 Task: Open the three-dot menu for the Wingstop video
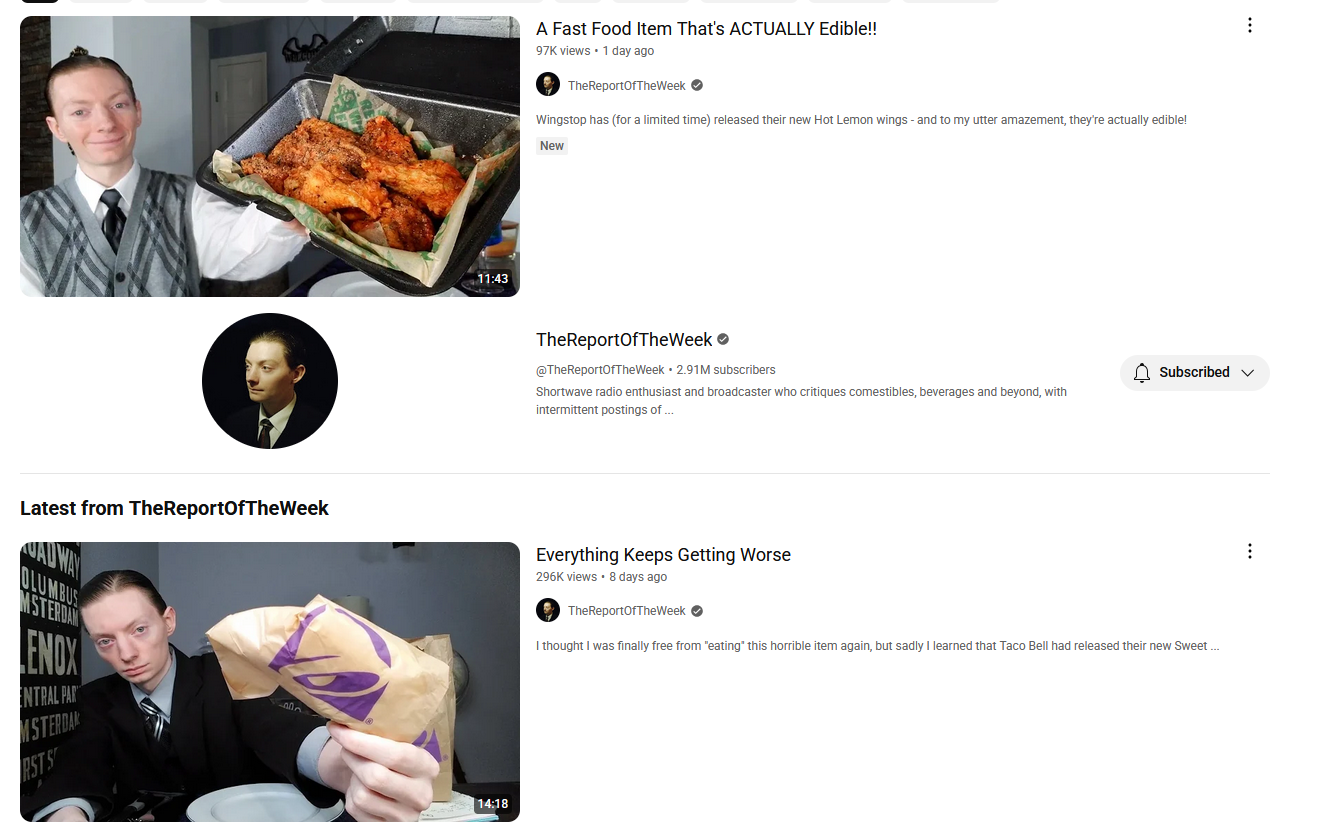click(x=1249, y=26)
